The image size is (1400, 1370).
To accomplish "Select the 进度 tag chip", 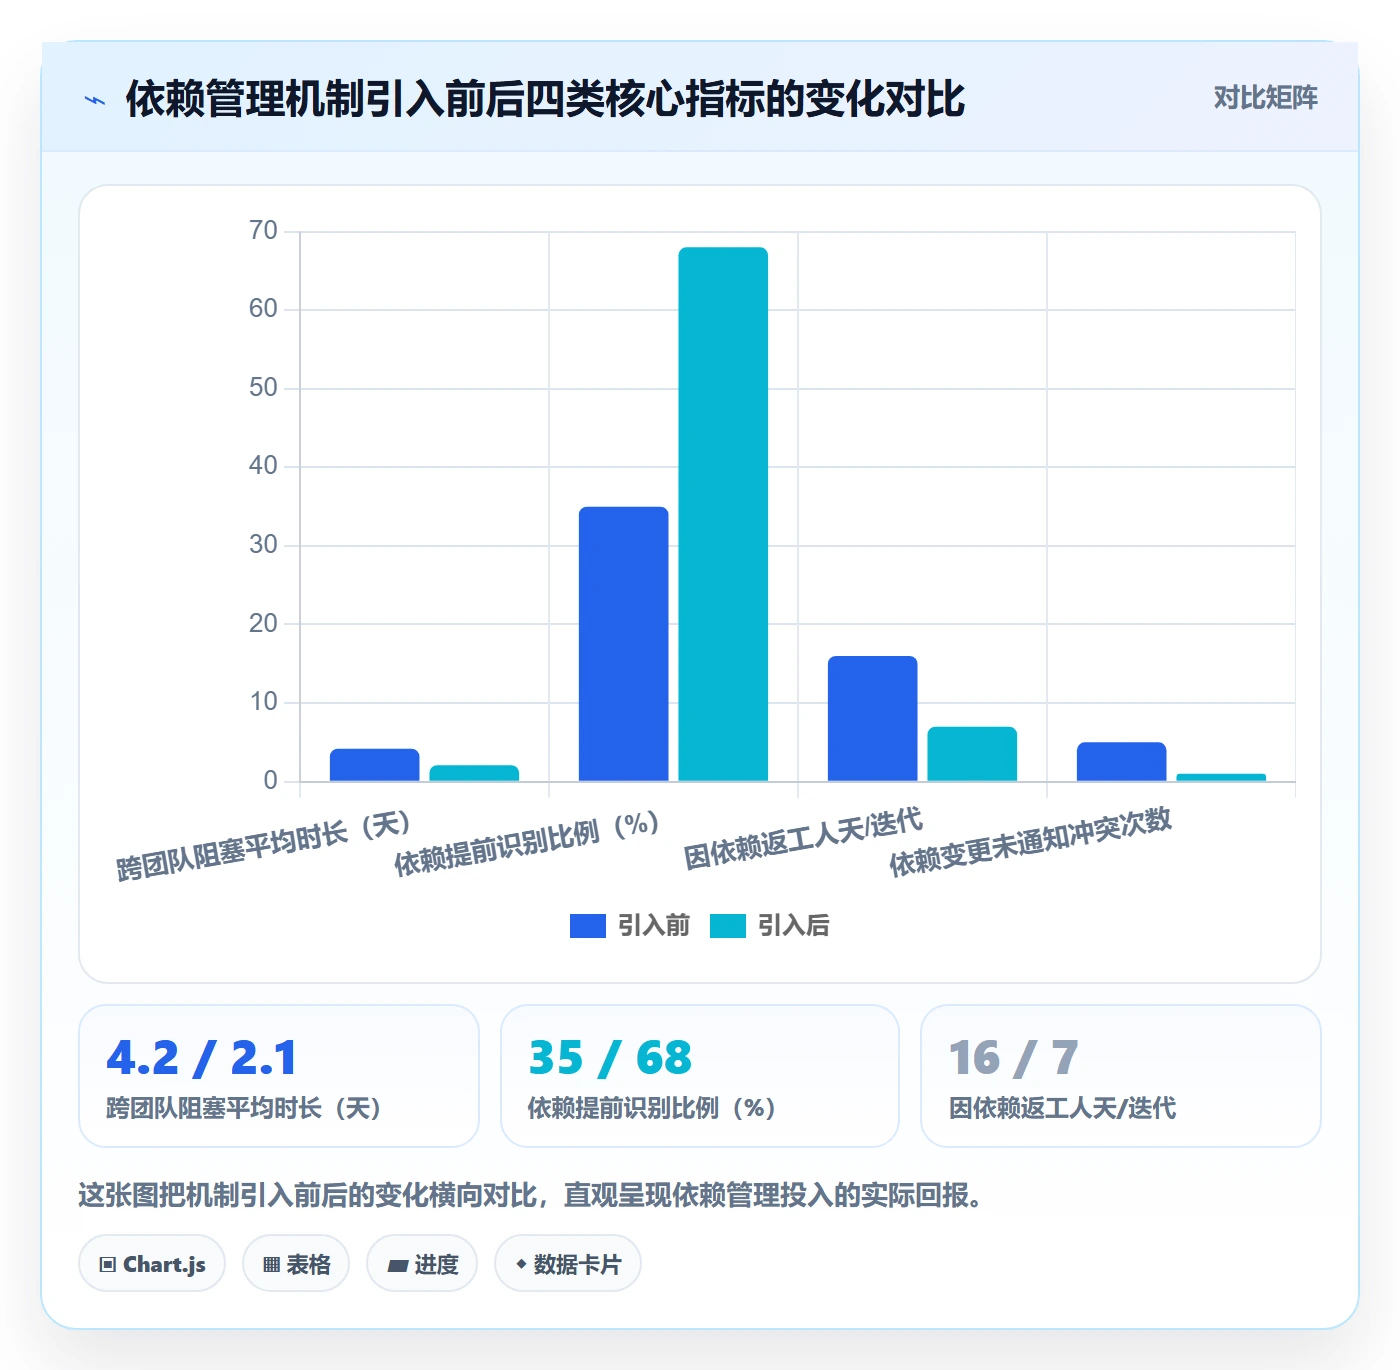I will 422,1264.
